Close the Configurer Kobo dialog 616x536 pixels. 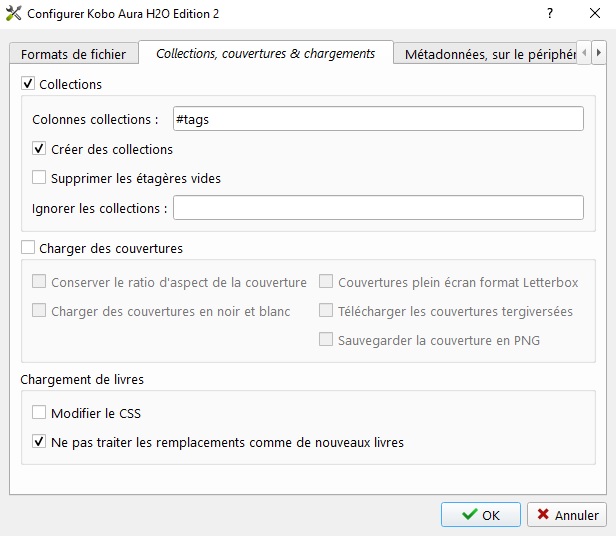coord(595,13)
